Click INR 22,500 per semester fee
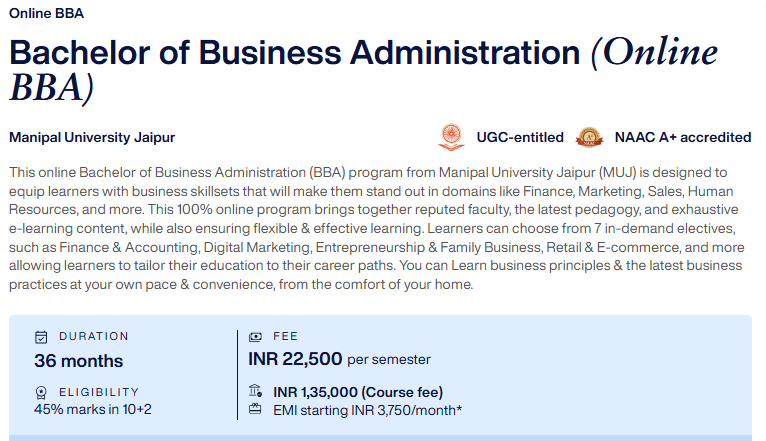The width and height of the screenshot is (766, 441). (x=340, y=359)
